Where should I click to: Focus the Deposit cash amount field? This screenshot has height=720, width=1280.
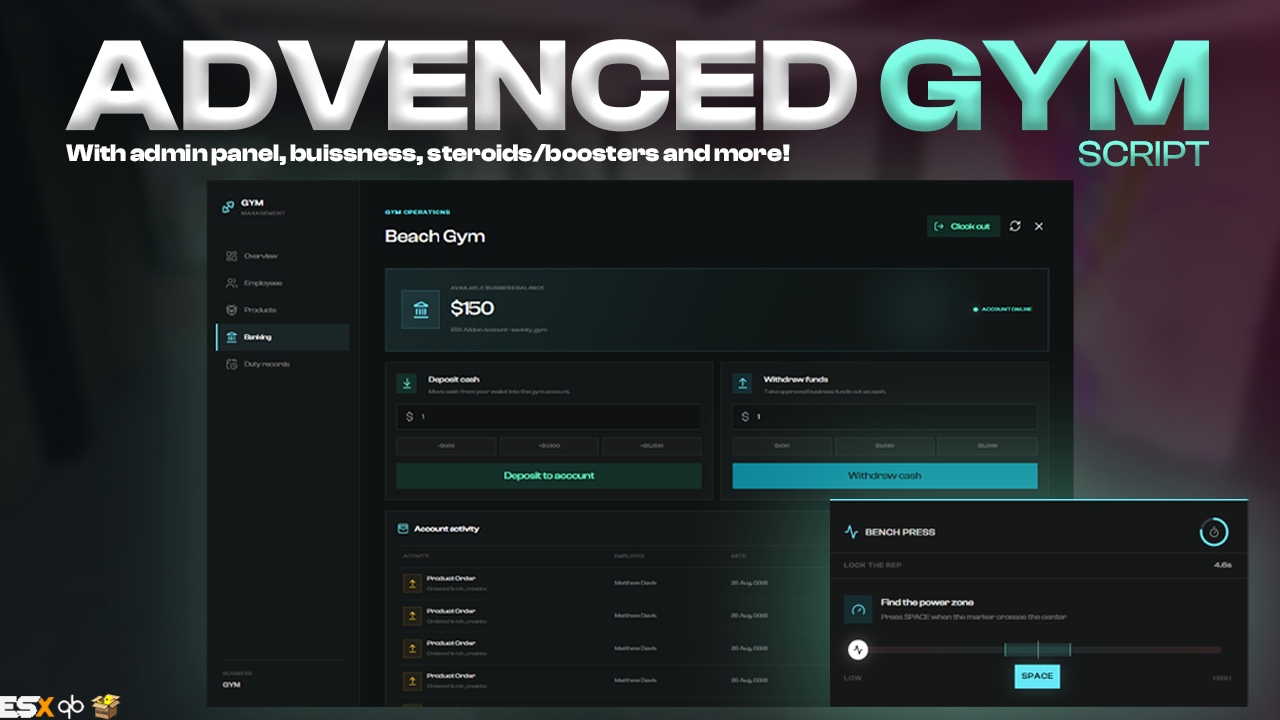click(549, 417)
